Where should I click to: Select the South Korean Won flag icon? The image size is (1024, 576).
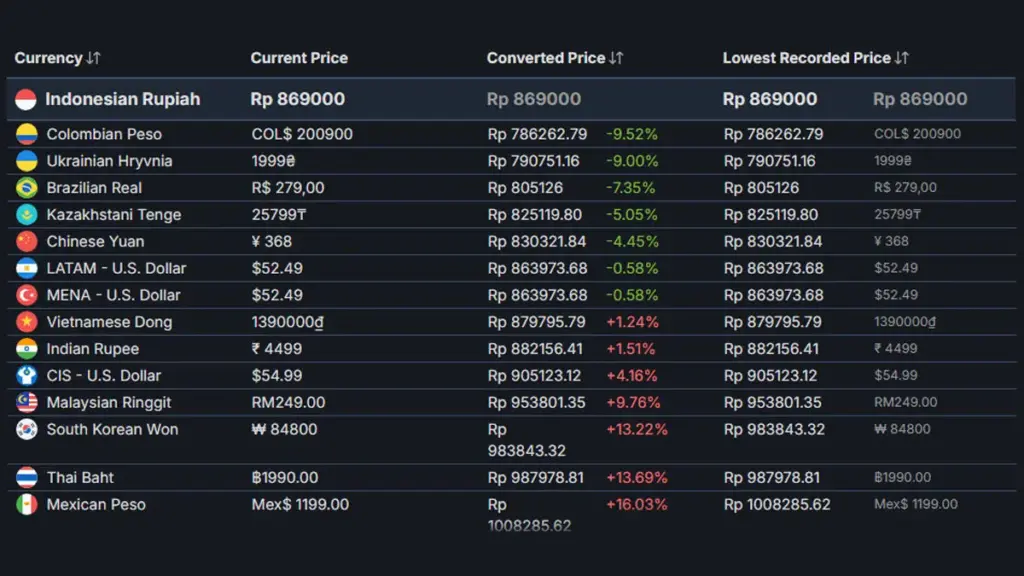29,430
